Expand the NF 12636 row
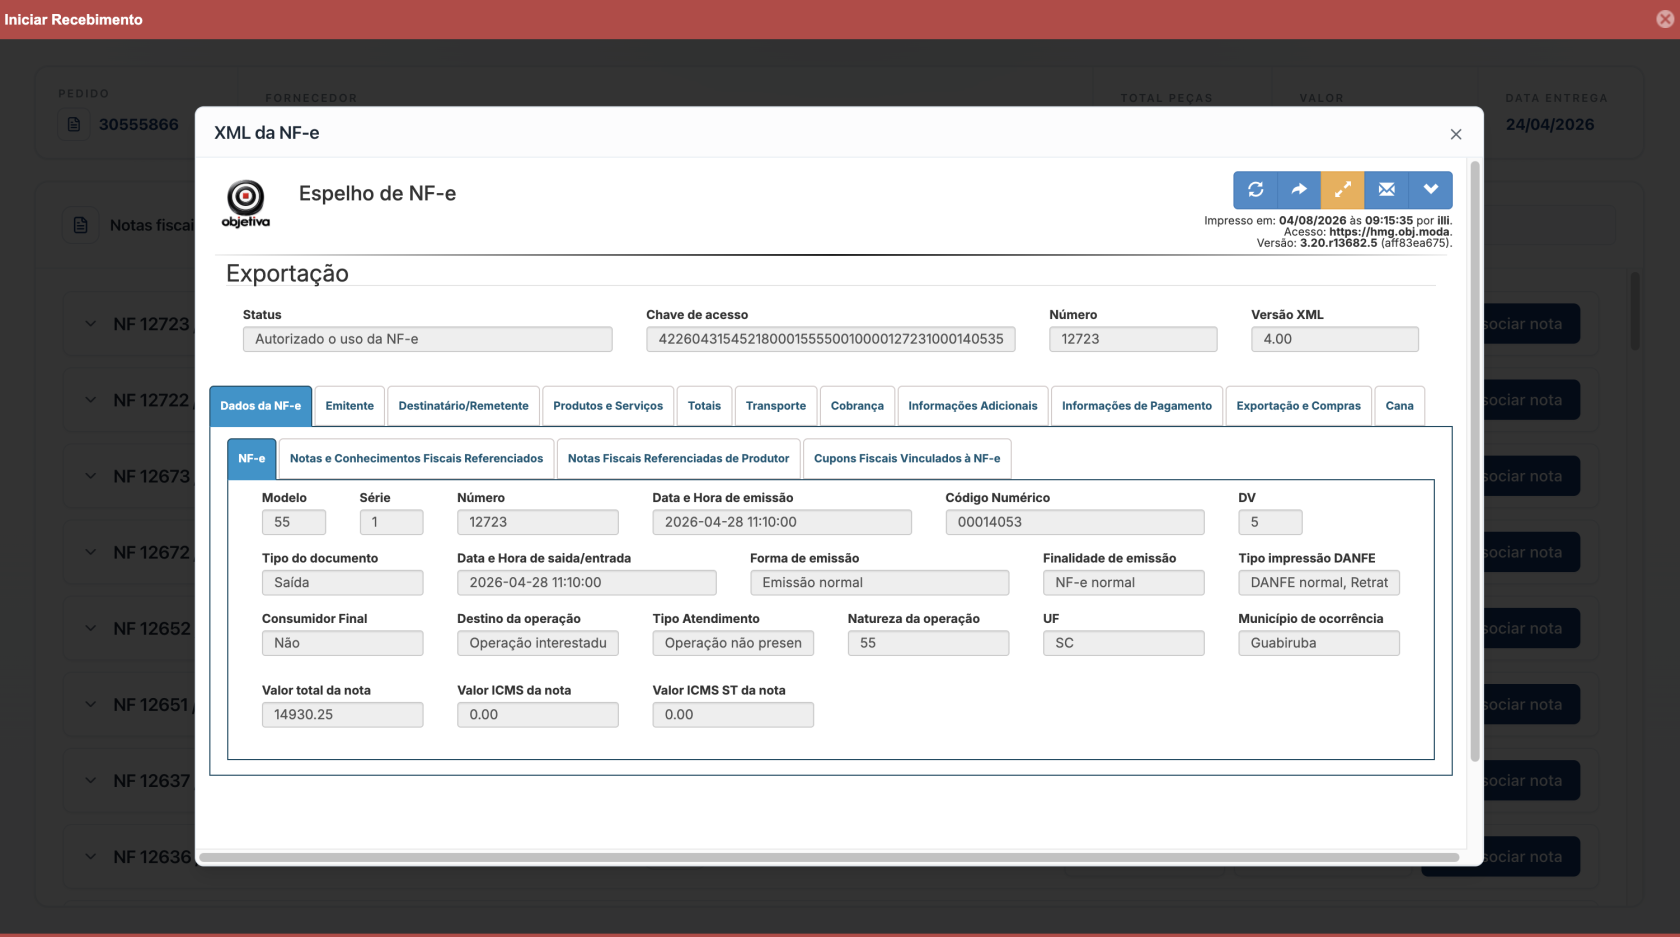The height and width of the screenshot is (937, 1680). 90,856
